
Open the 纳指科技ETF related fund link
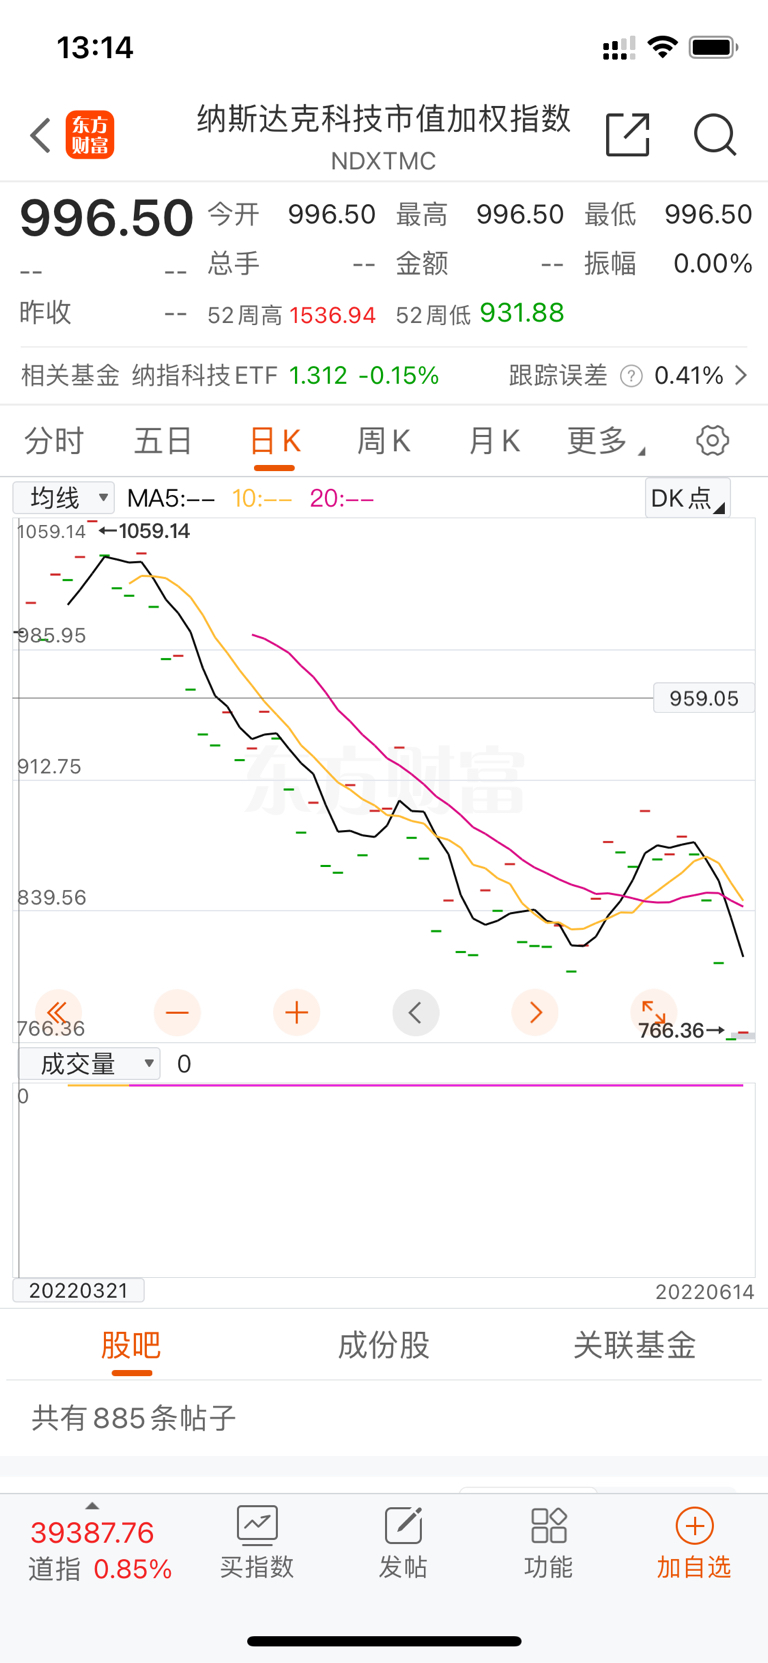[285, 376]
